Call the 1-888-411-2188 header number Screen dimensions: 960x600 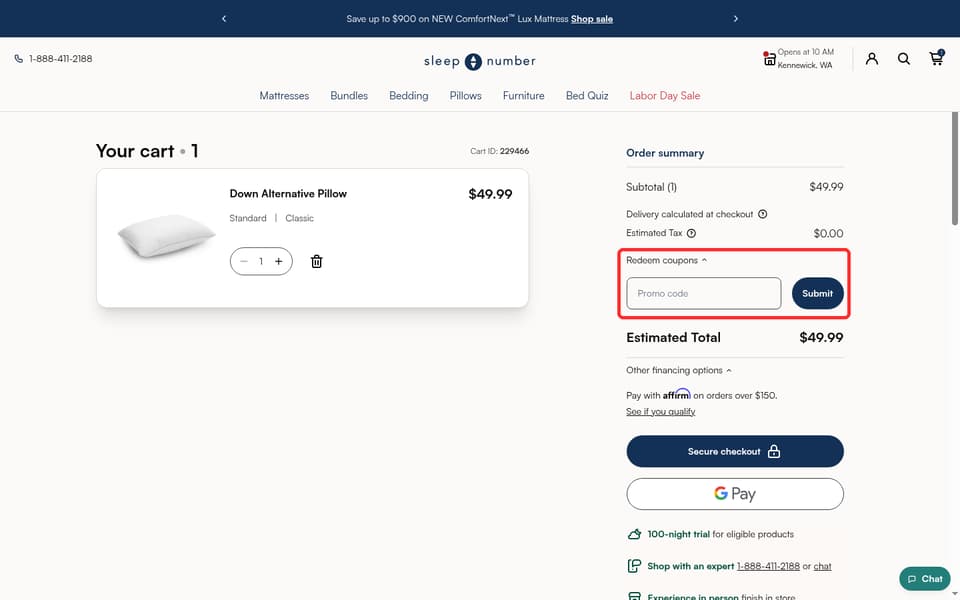pyautogui.click(x=61, y=59)
